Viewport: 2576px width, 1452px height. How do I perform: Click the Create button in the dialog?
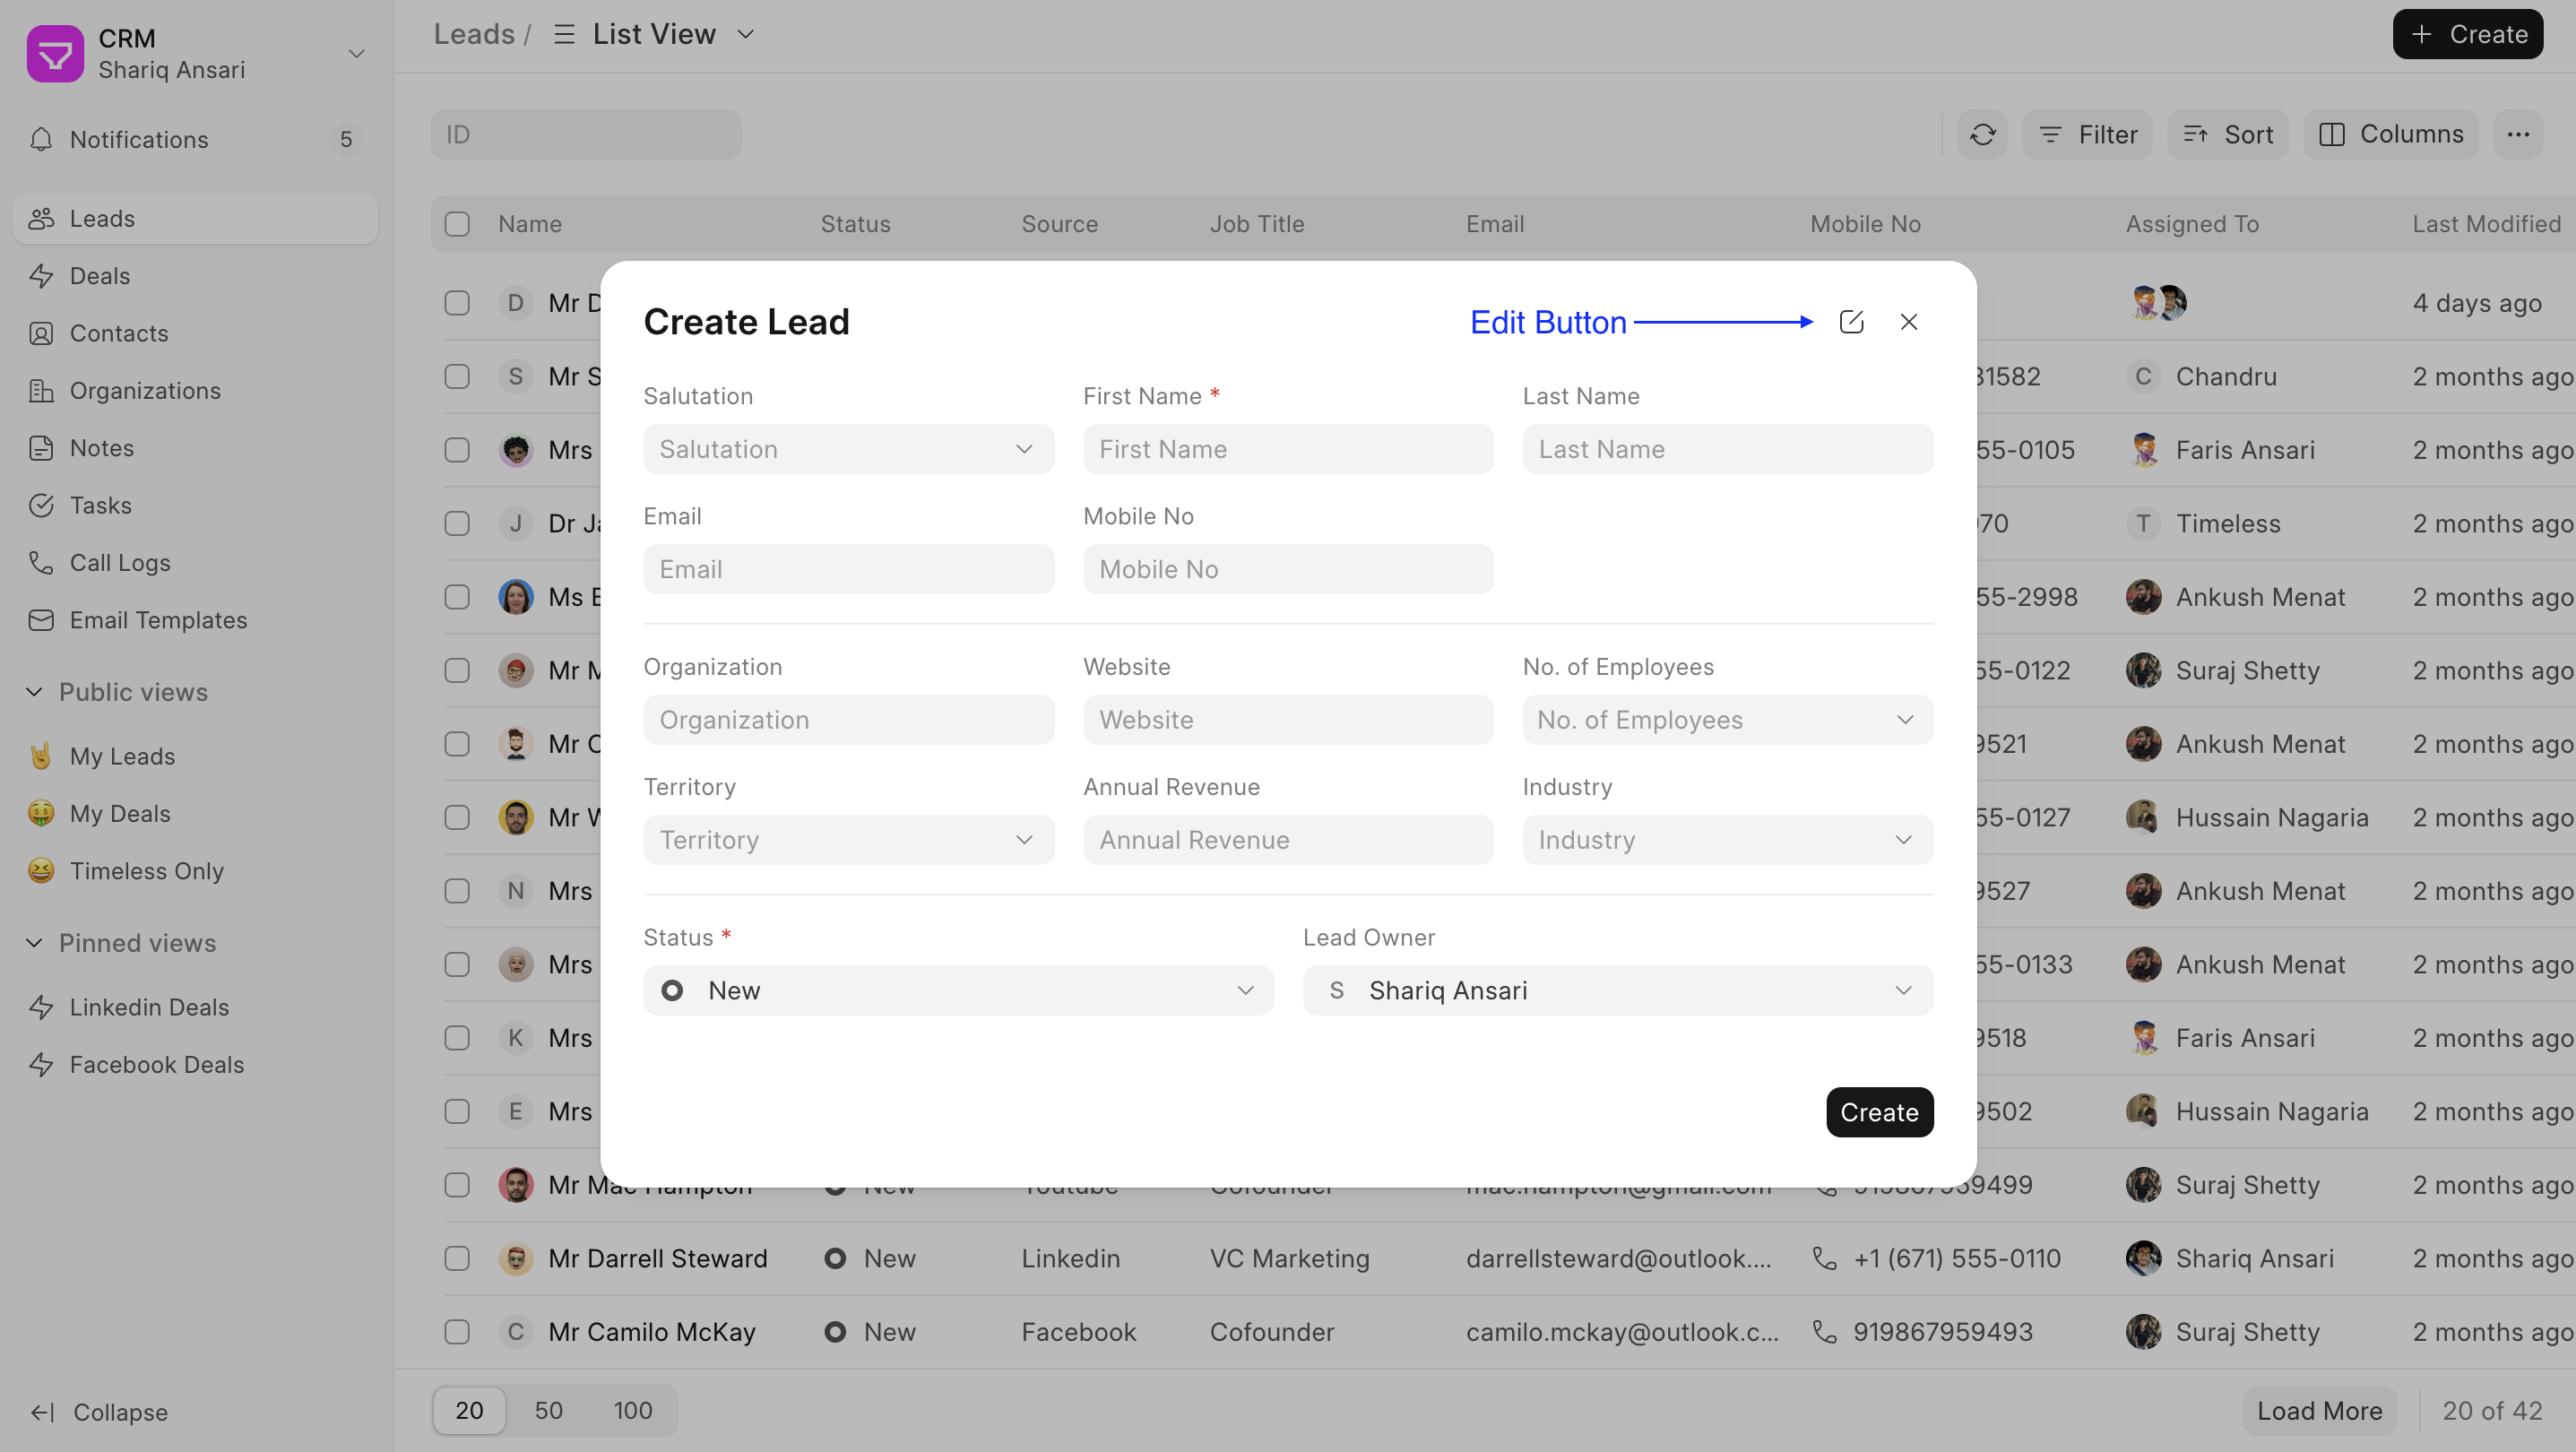point(1878,1112)
